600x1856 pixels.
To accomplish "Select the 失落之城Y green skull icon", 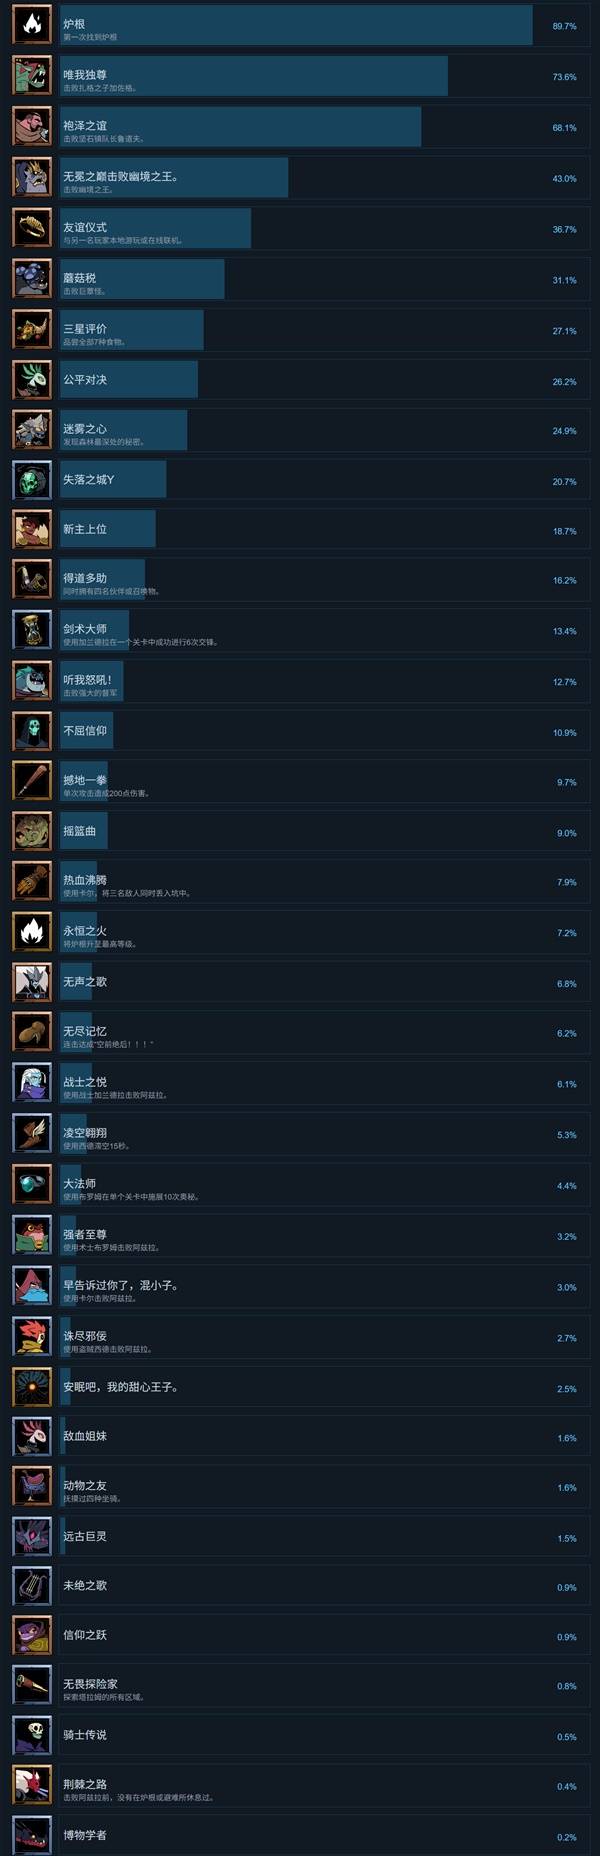I will click(31, 480).
